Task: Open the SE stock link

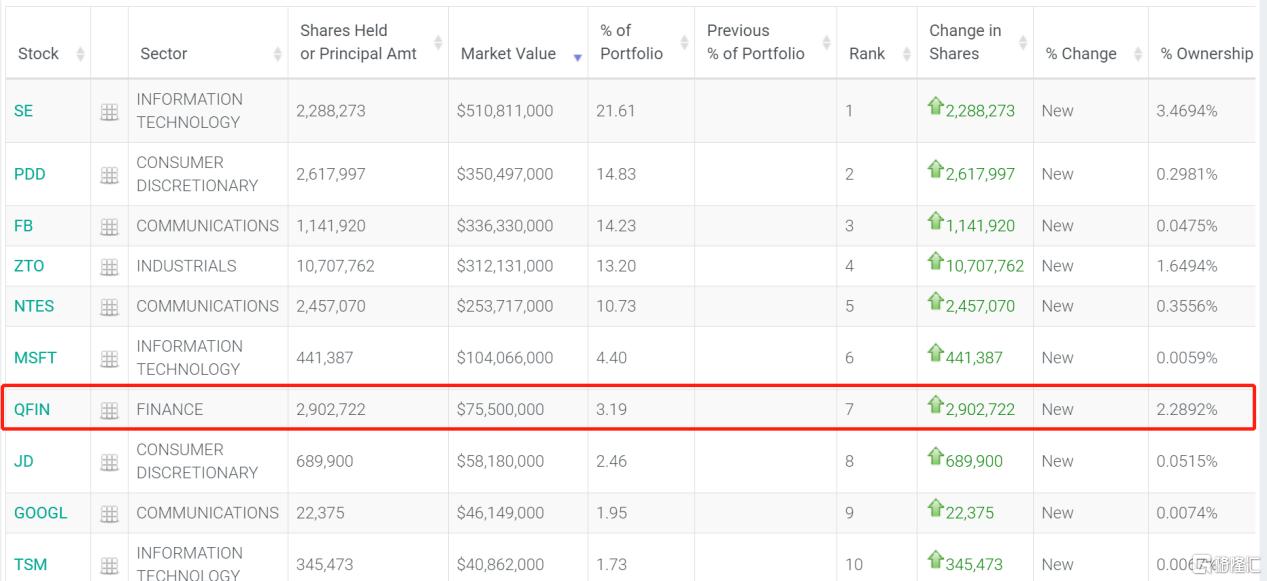Action: (24, 111)
